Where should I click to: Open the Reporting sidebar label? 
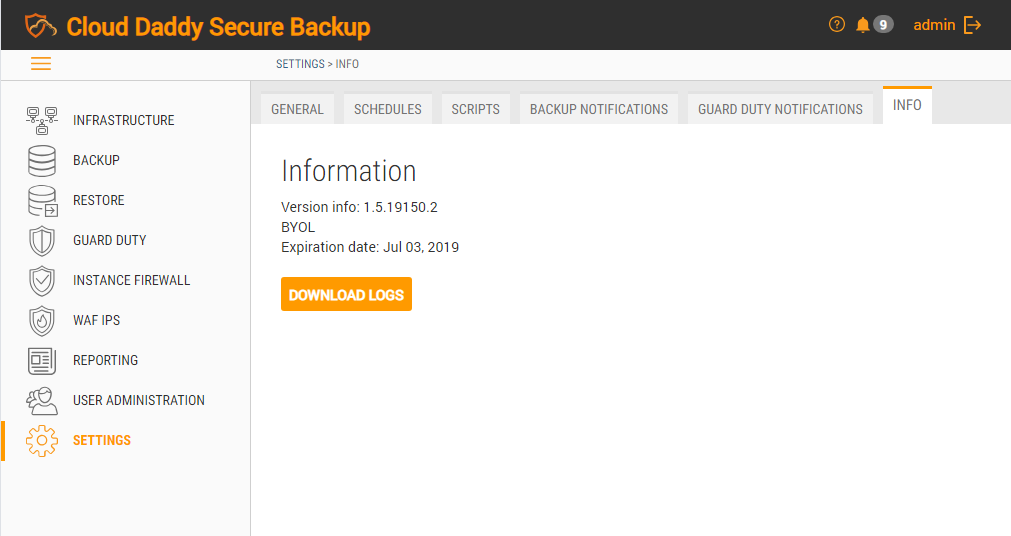[x=106, y=361]
